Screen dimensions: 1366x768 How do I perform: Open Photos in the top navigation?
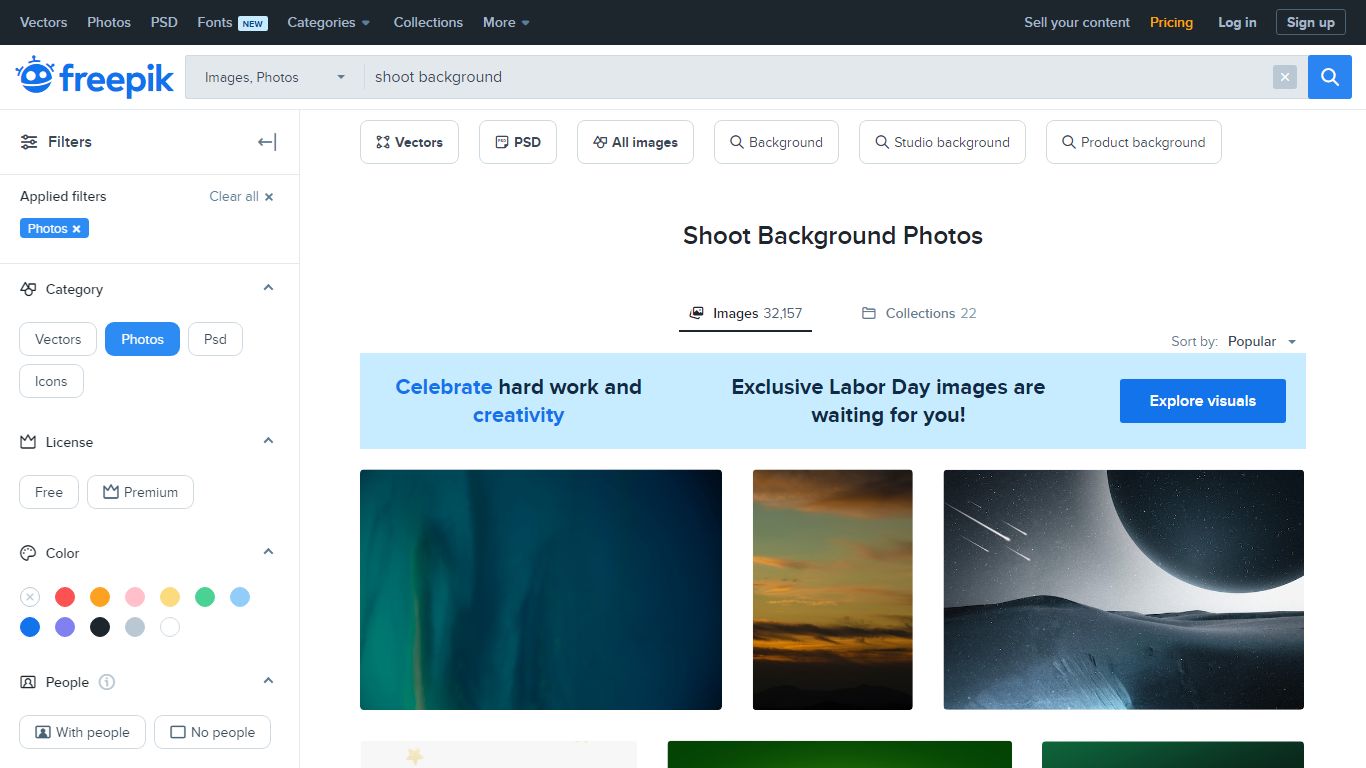pos(109,22)
